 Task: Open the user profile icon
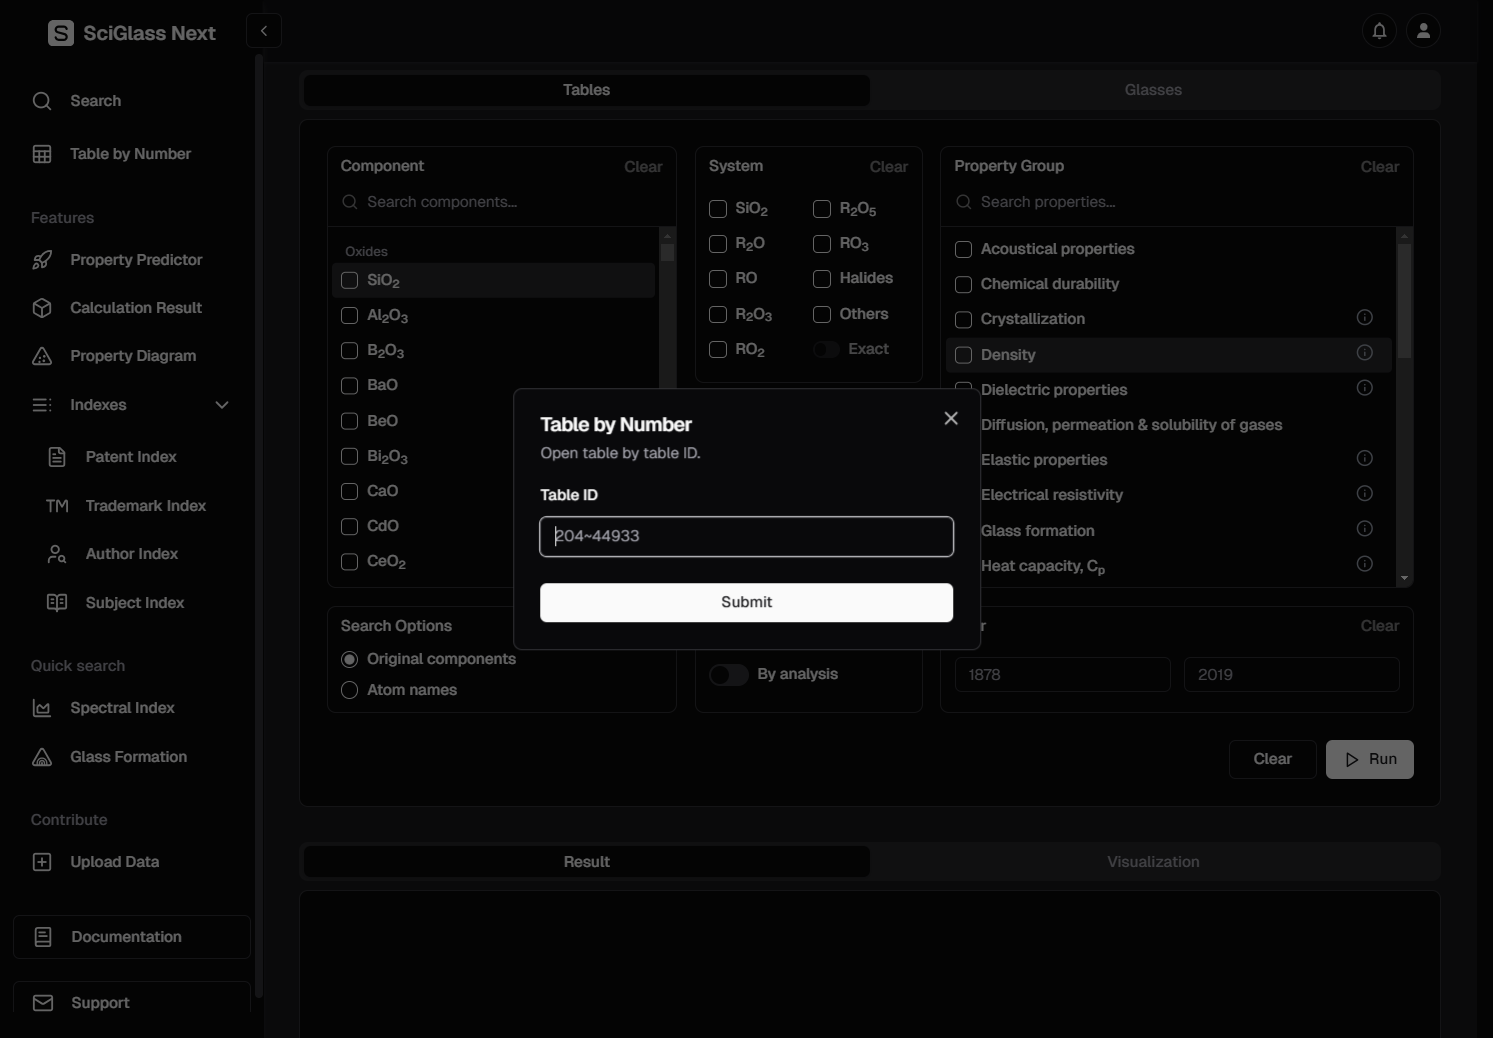pos(1423,31)
